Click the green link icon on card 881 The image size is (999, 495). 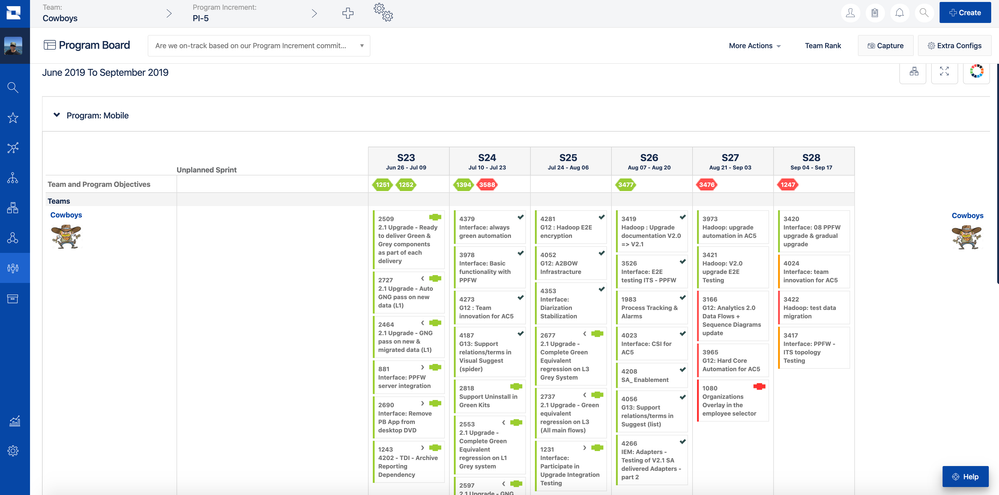(435, 367)
